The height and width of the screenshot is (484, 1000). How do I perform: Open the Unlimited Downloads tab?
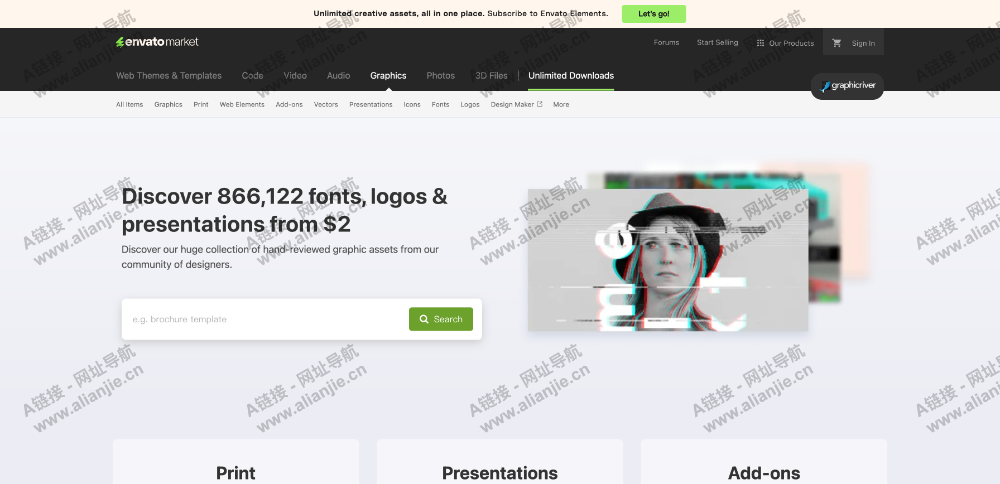click(571, 75)
